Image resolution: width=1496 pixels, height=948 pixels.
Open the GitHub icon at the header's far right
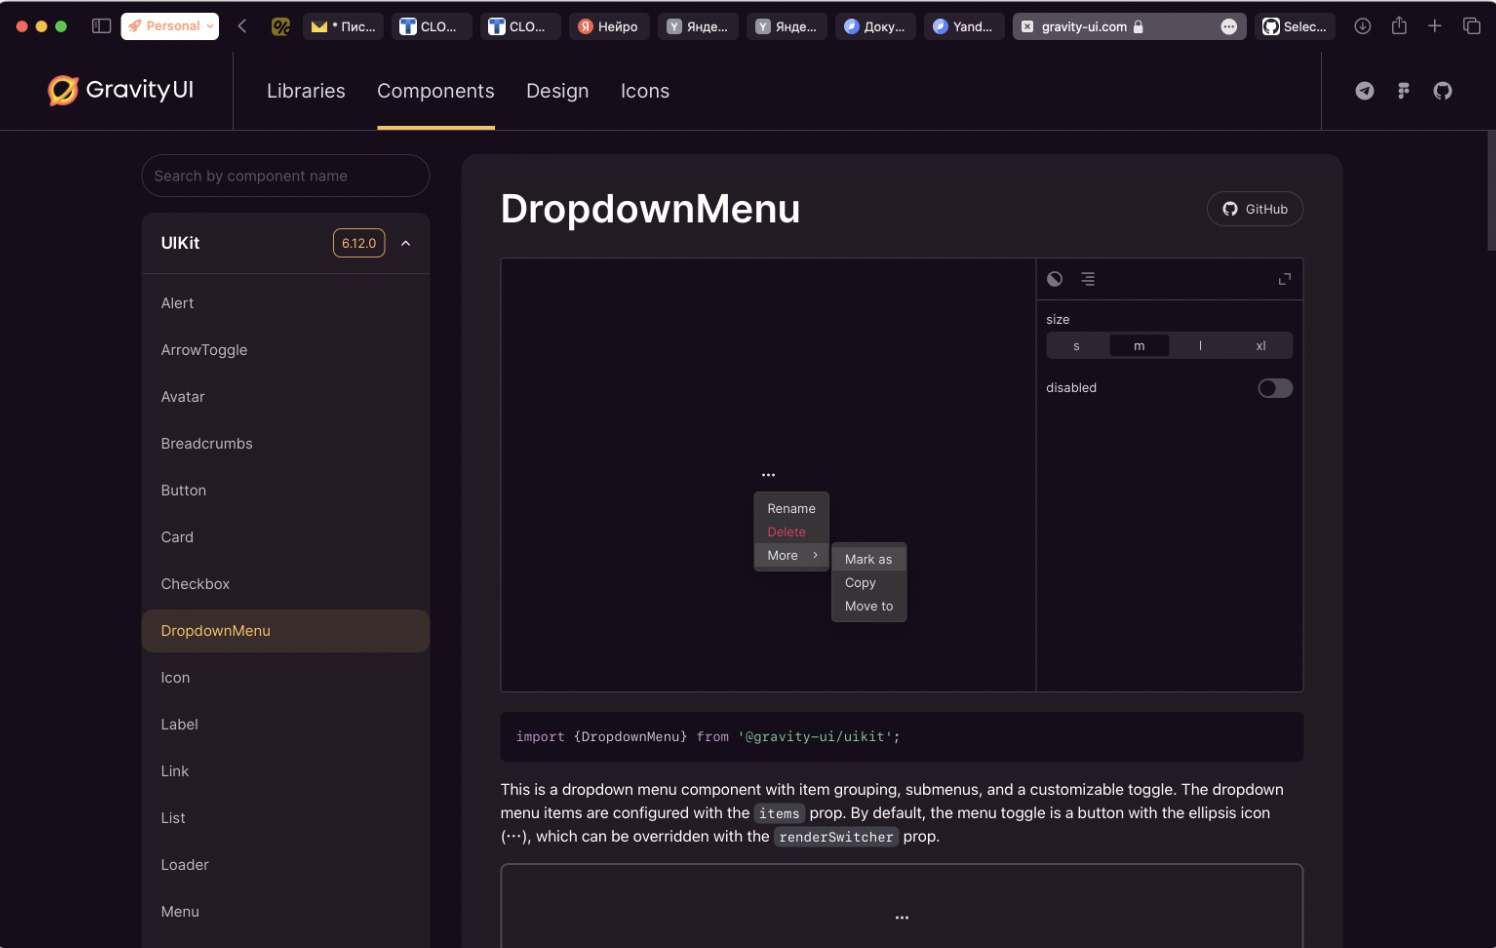coord(1443,91)
